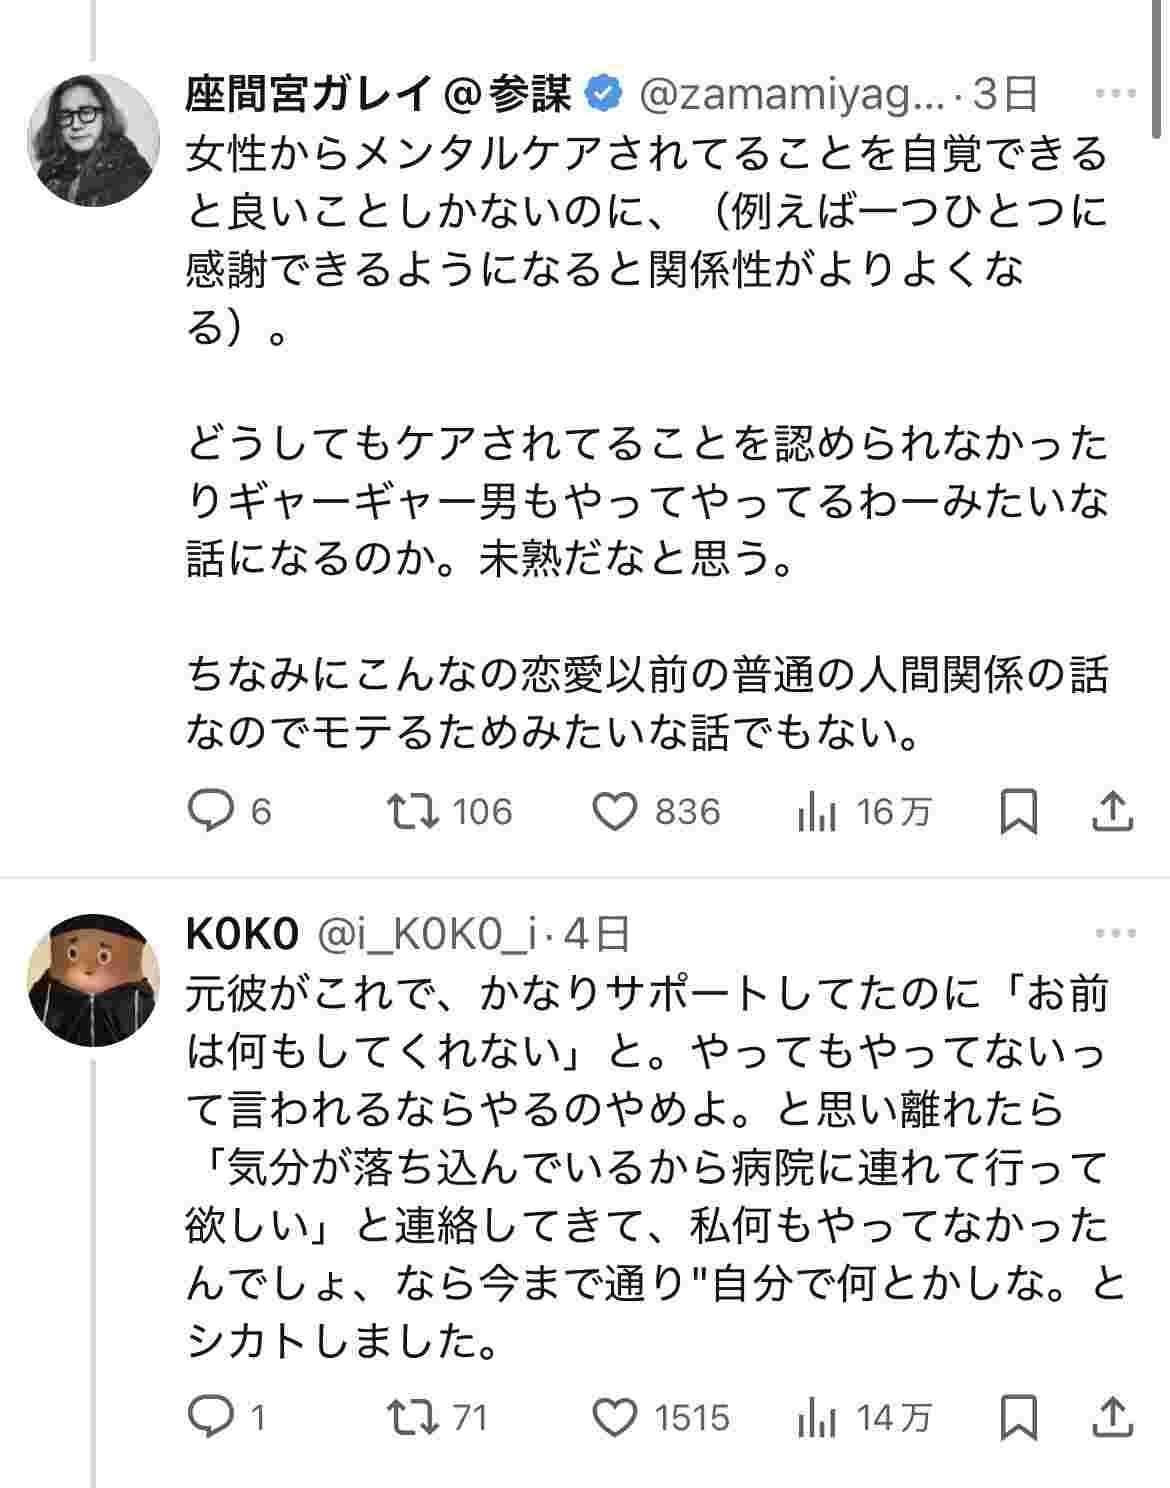Share the 座間宮ガレイ tweet

pyautogui.click(x=1113, y=811)
